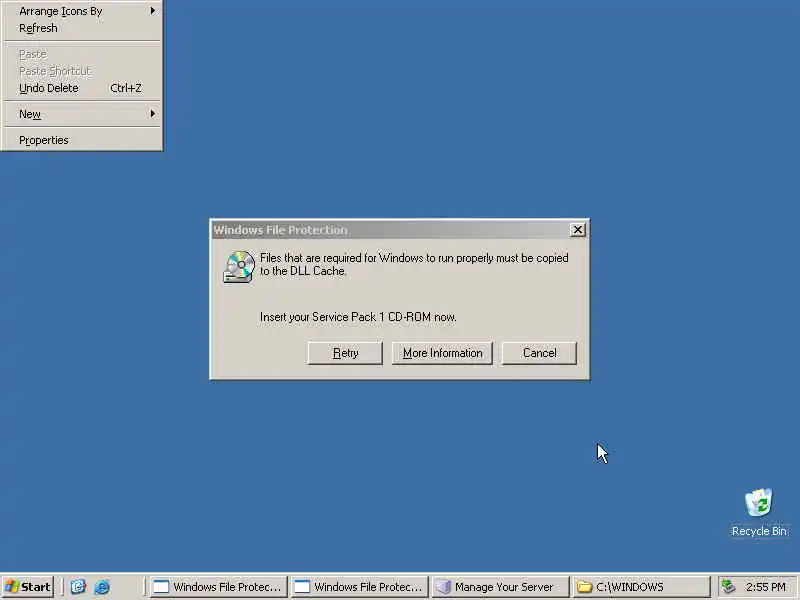Close the Windows File Protection dialog
This screenshot has height=600, width=800.
578,230
